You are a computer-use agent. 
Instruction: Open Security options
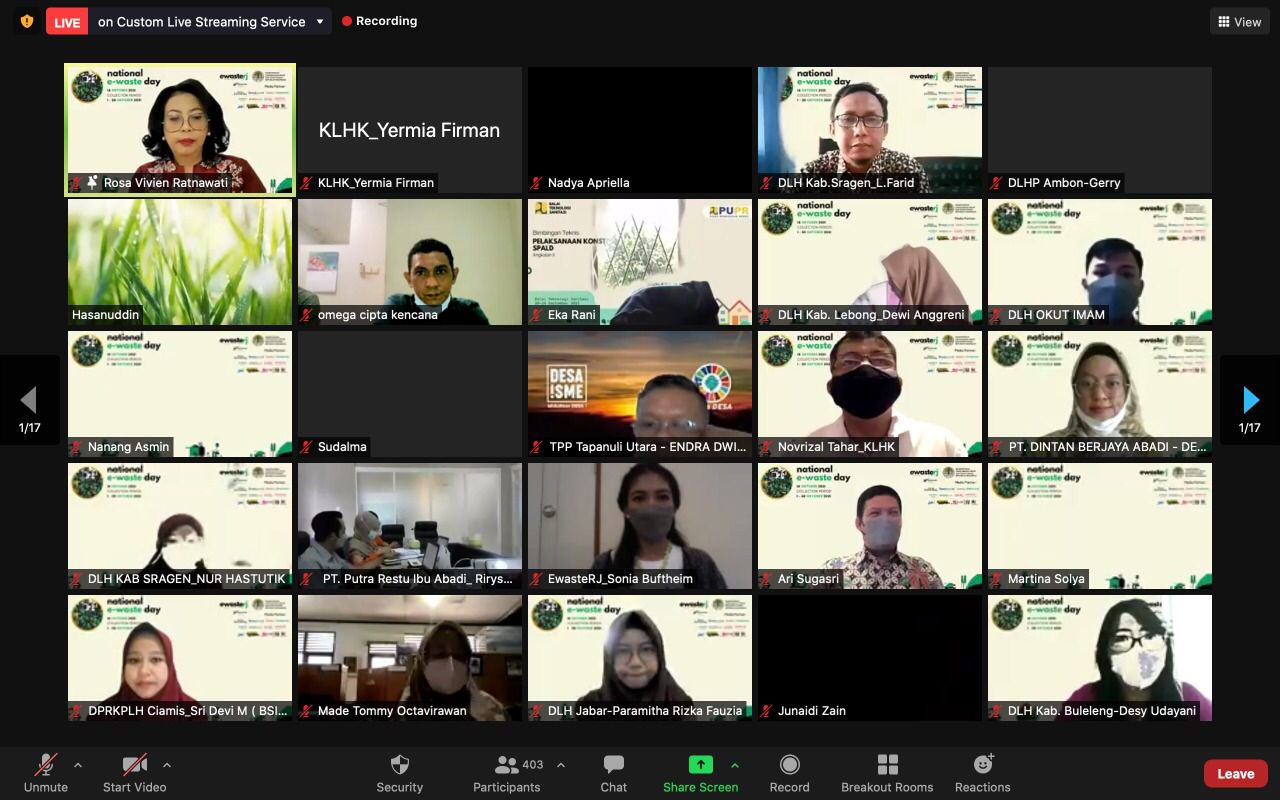coord(399,772)
